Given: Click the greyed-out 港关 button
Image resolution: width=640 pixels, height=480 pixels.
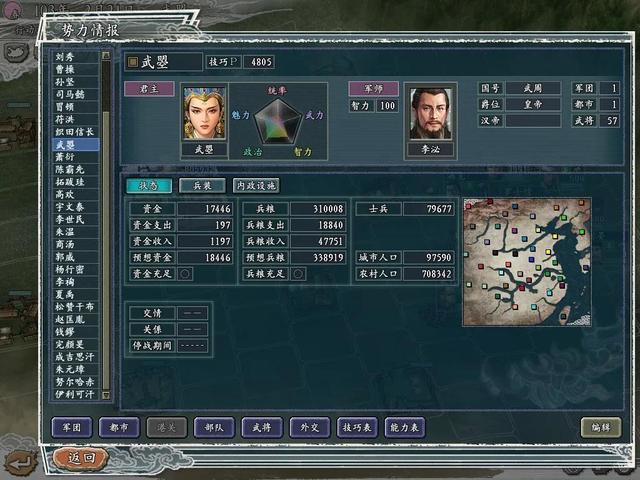Looking at the screenshot, I should [167, 427].
